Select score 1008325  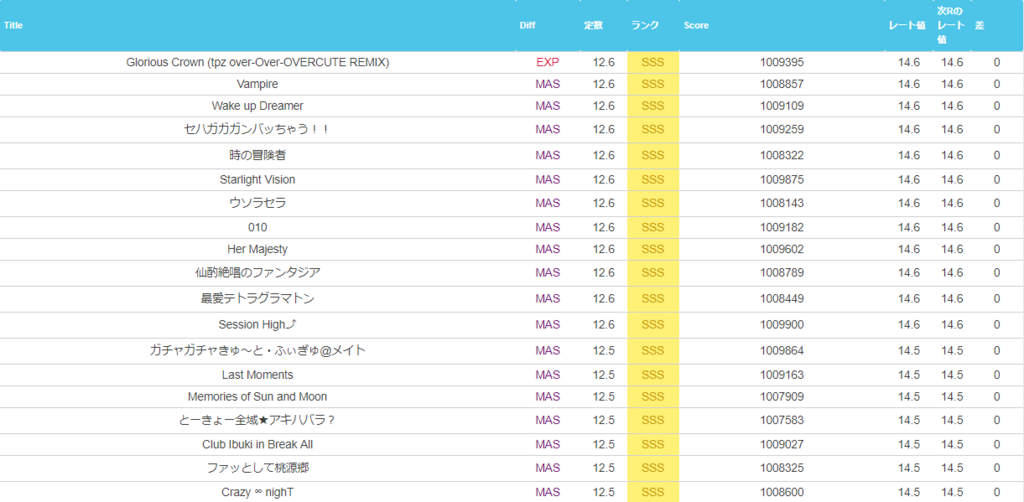coord(782,468)
